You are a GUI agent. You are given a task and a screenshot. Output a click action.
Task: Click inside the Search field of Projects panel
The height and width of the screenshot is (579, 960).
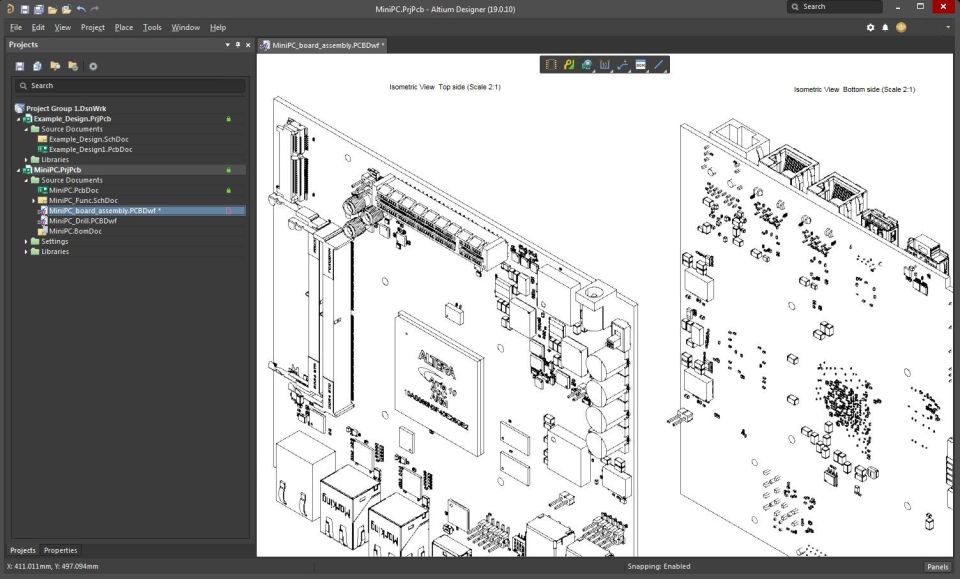130,85
